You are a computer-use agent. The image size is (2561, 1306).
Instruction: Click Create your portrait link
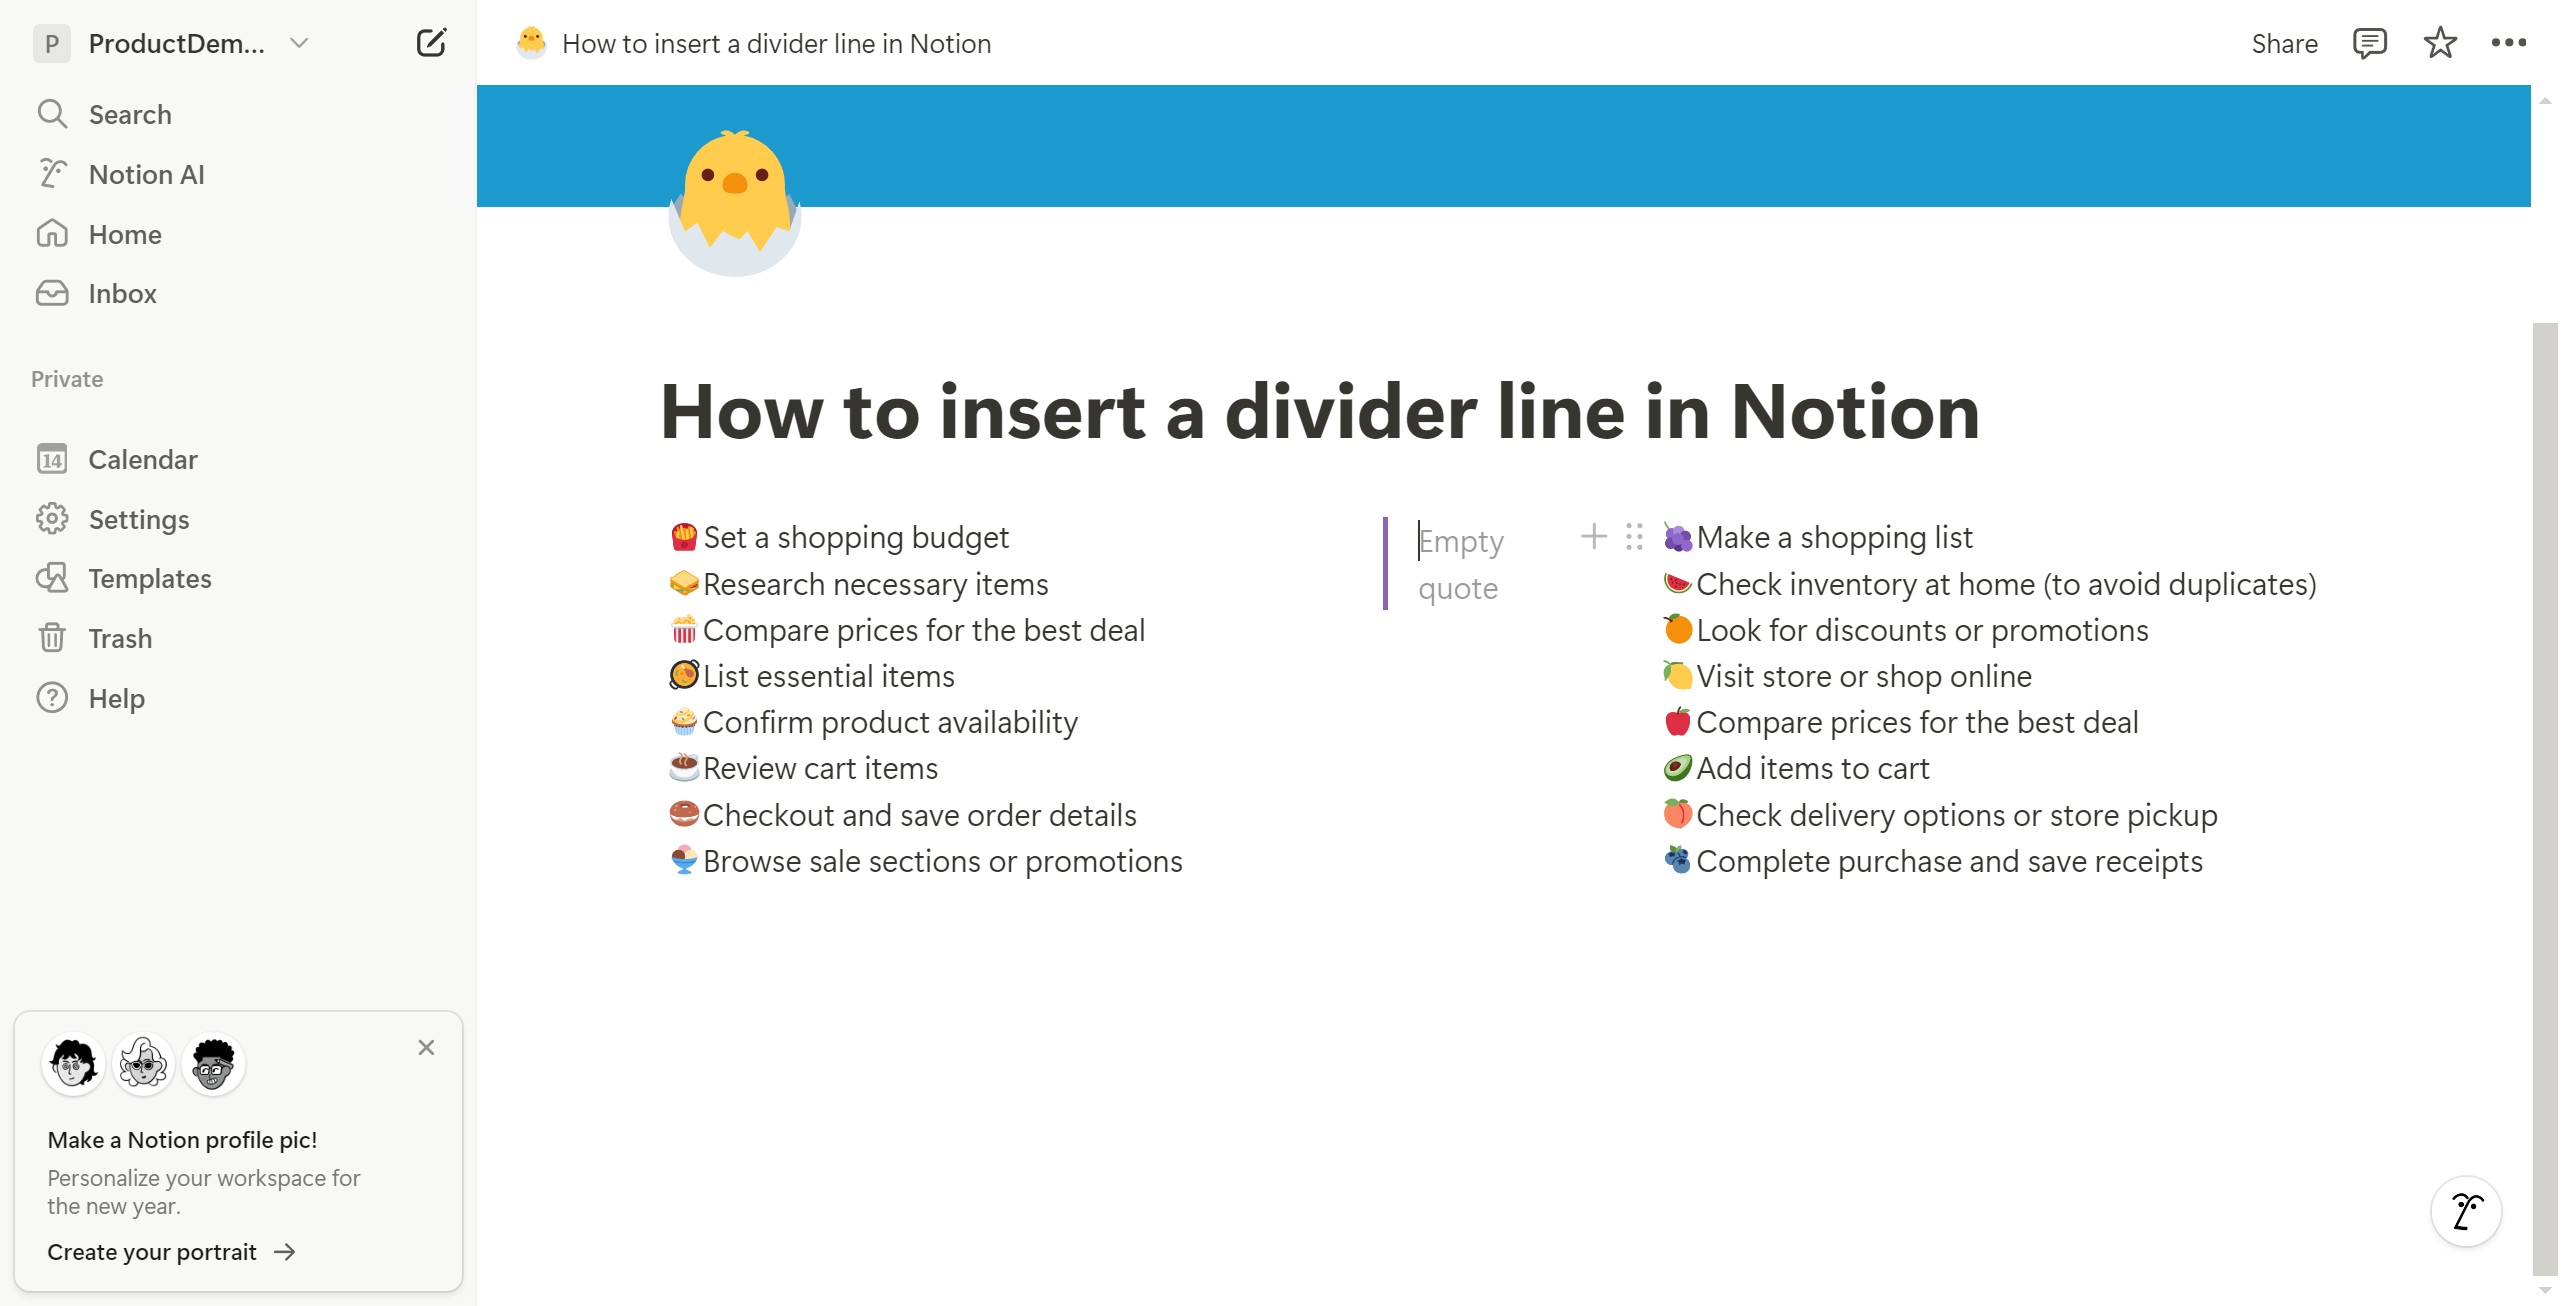pos(171,1252)
